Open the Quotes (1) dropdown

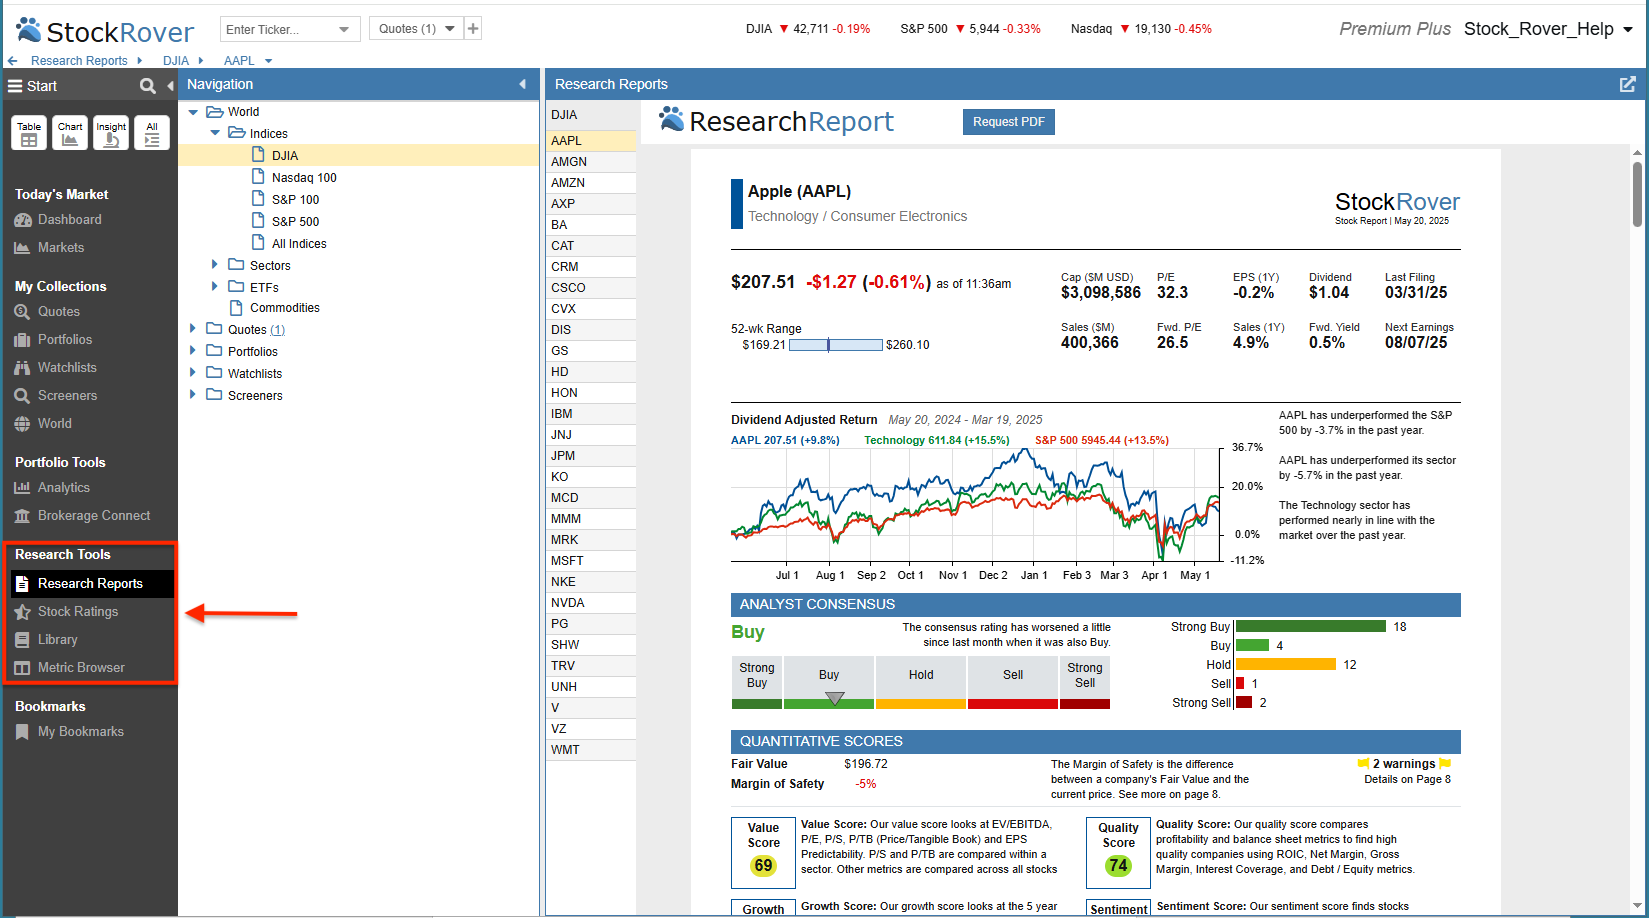[416, 29]
